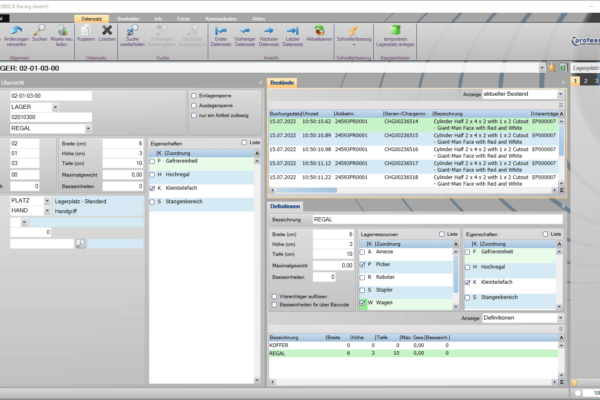The height and width of the screenshot is (400, 600).
Task: Expand Schnellerfassung dropdown arrow
Action: tap(354, 45)
